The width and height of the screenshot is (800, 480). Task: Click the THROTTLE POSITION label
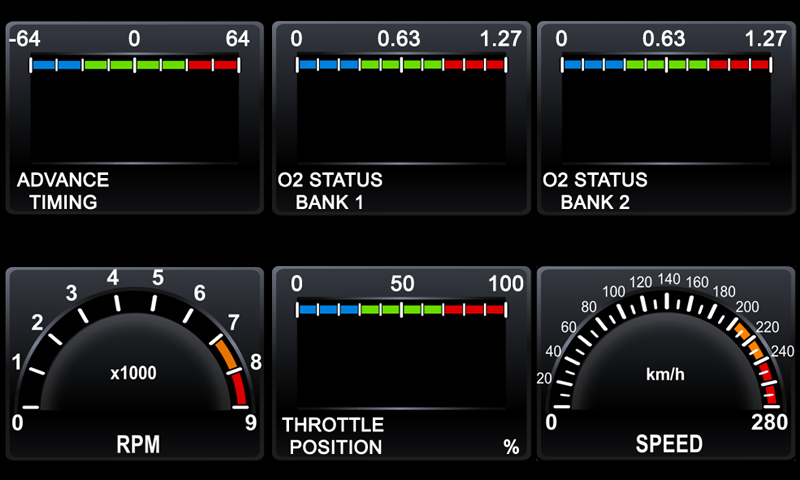point(333,436)
